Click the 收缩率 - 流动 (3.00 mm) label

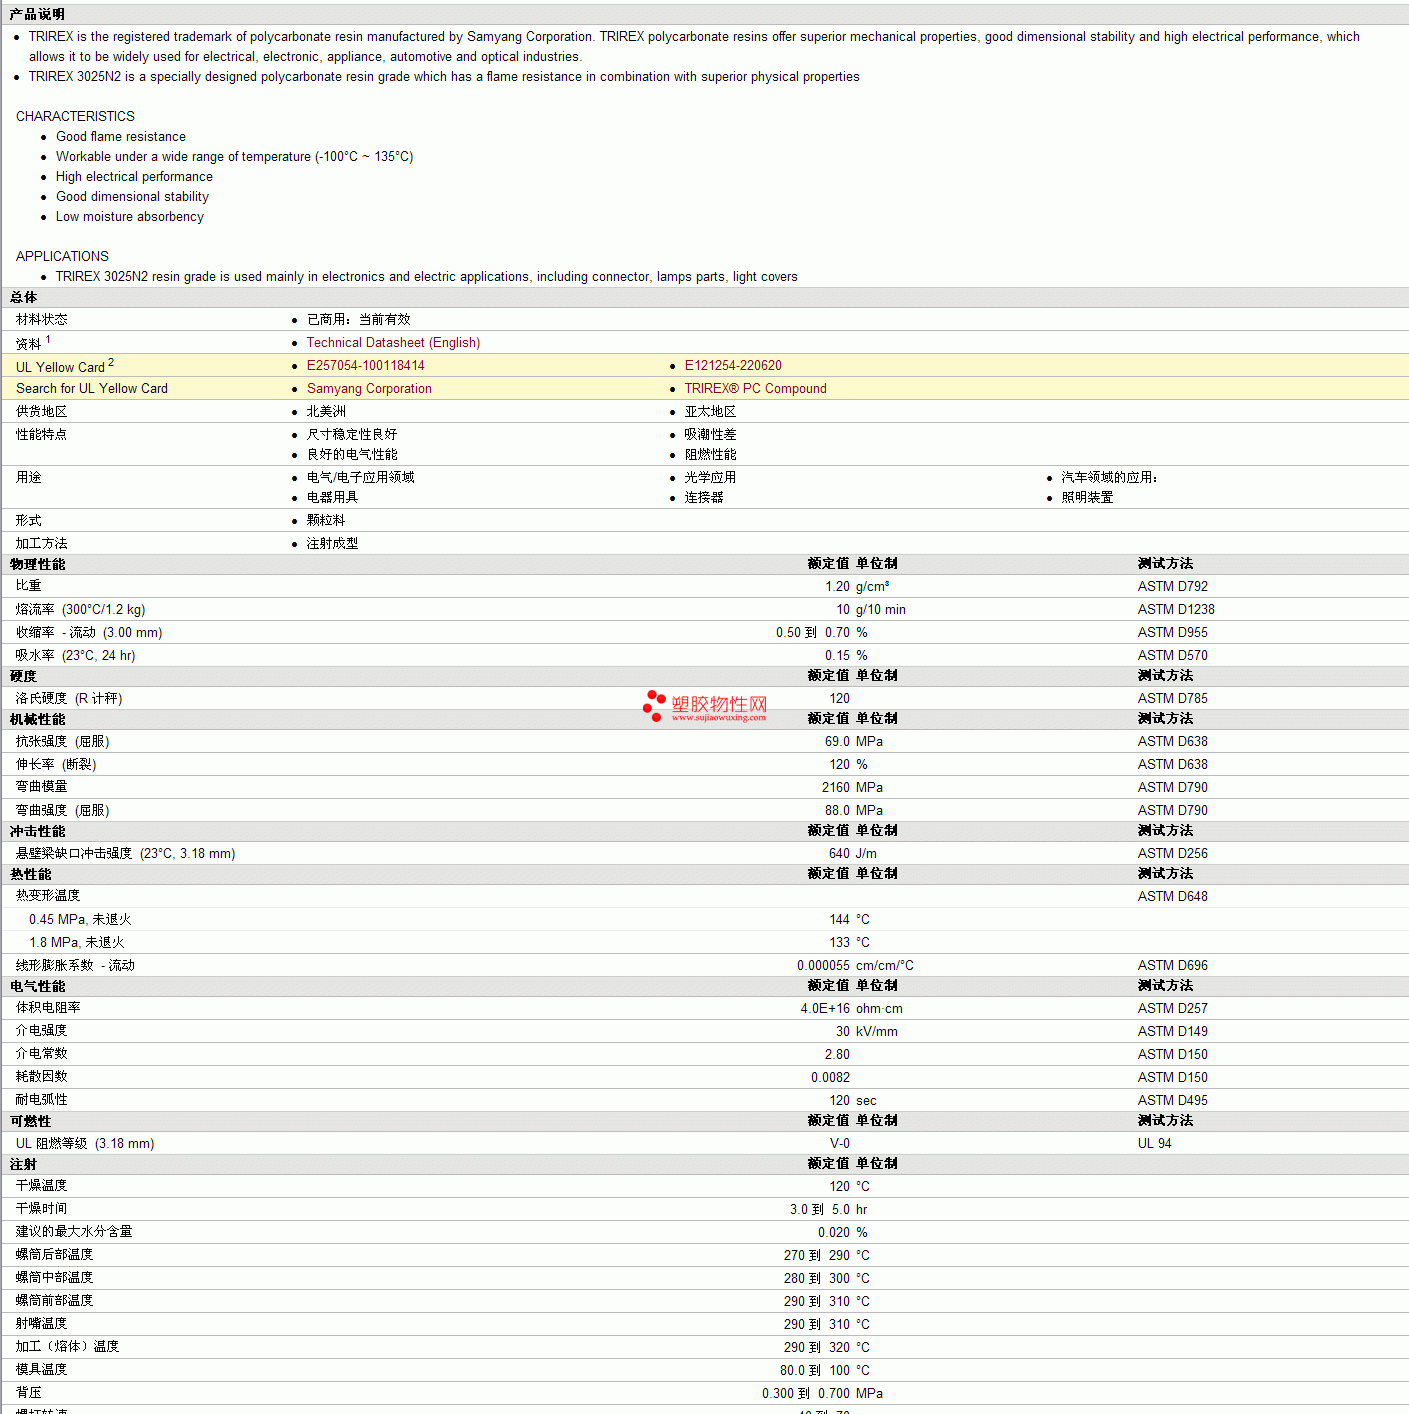[x=89, y=632]
